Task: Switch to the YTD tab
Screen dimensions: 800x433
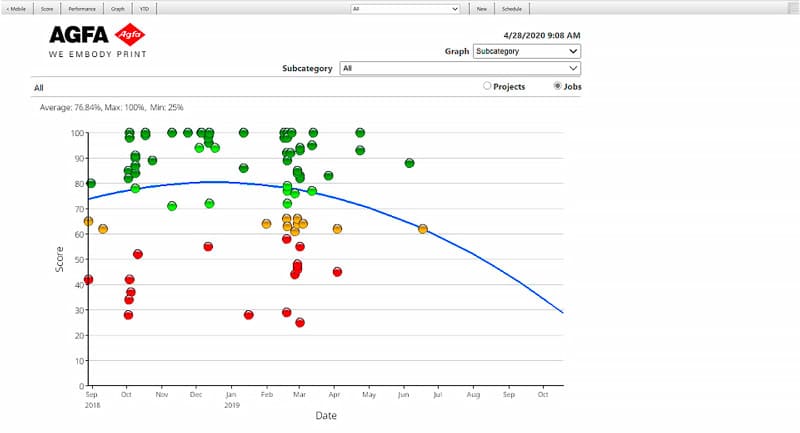Action: (144, 9)
